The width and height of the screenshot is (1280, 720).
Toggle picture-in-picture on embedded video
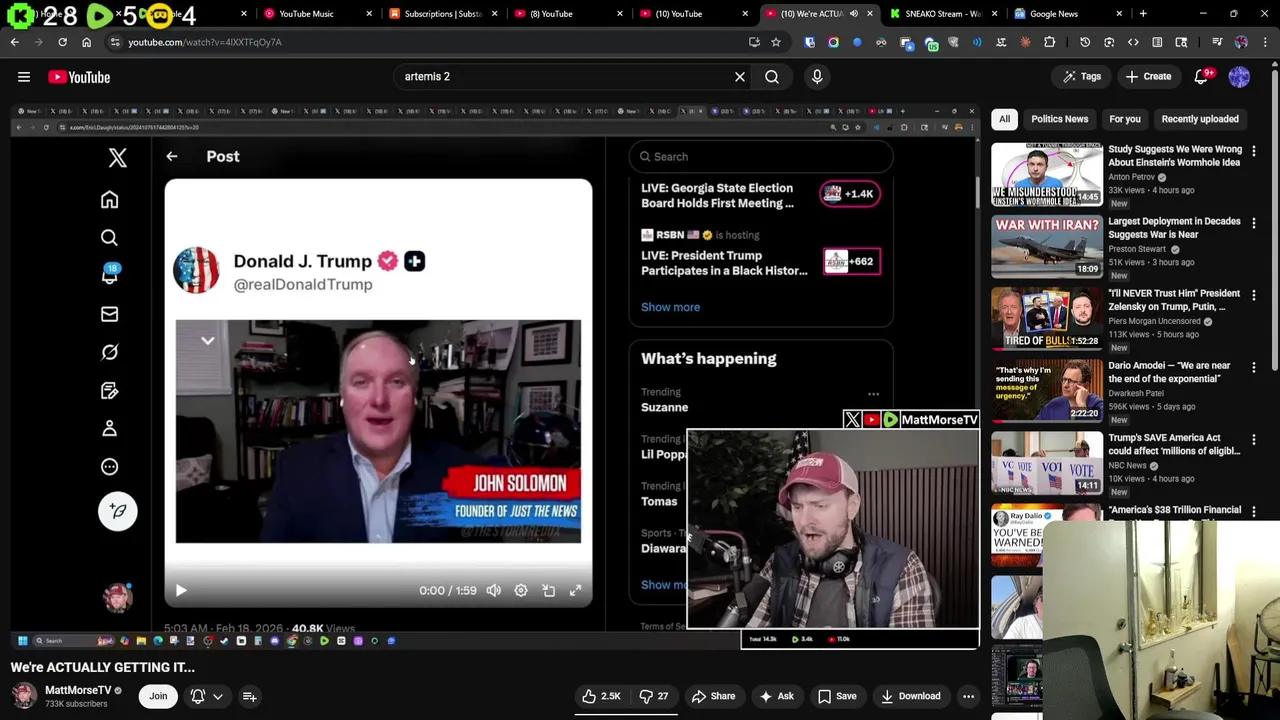(x=548, y=591)
